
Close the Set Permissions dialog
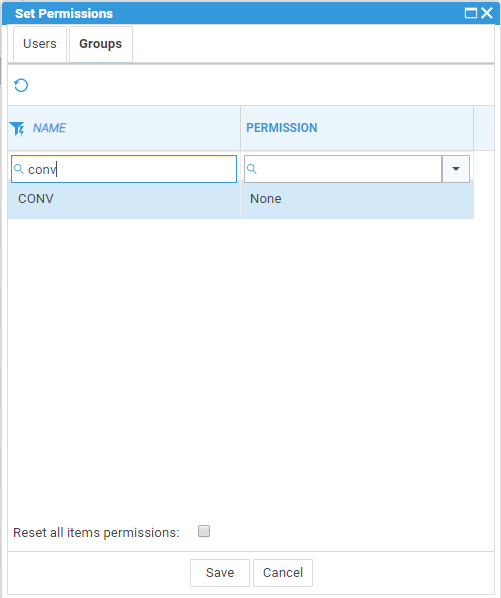(x=487, y=13)
